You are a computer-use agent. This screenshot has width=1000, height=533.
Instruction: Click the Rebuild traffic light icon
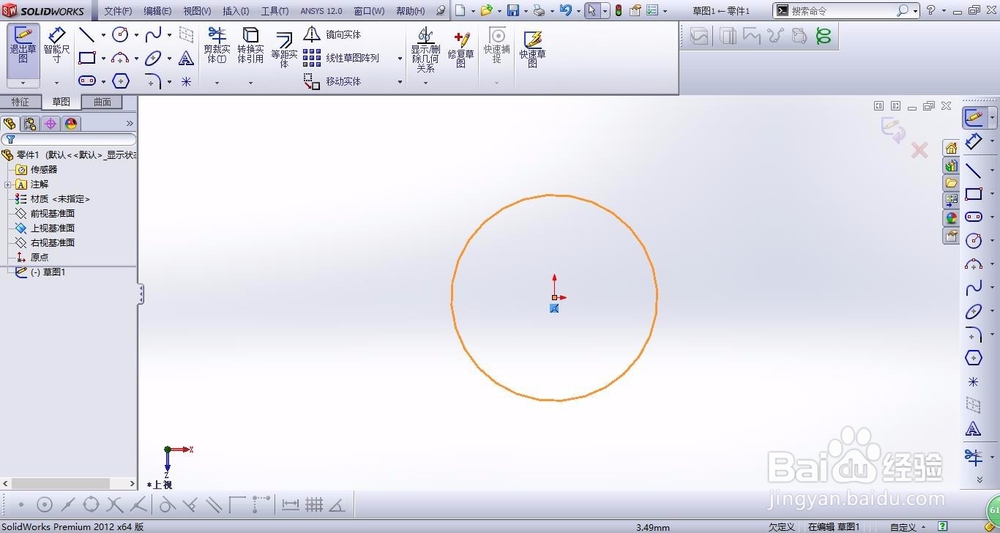(618, 10)
